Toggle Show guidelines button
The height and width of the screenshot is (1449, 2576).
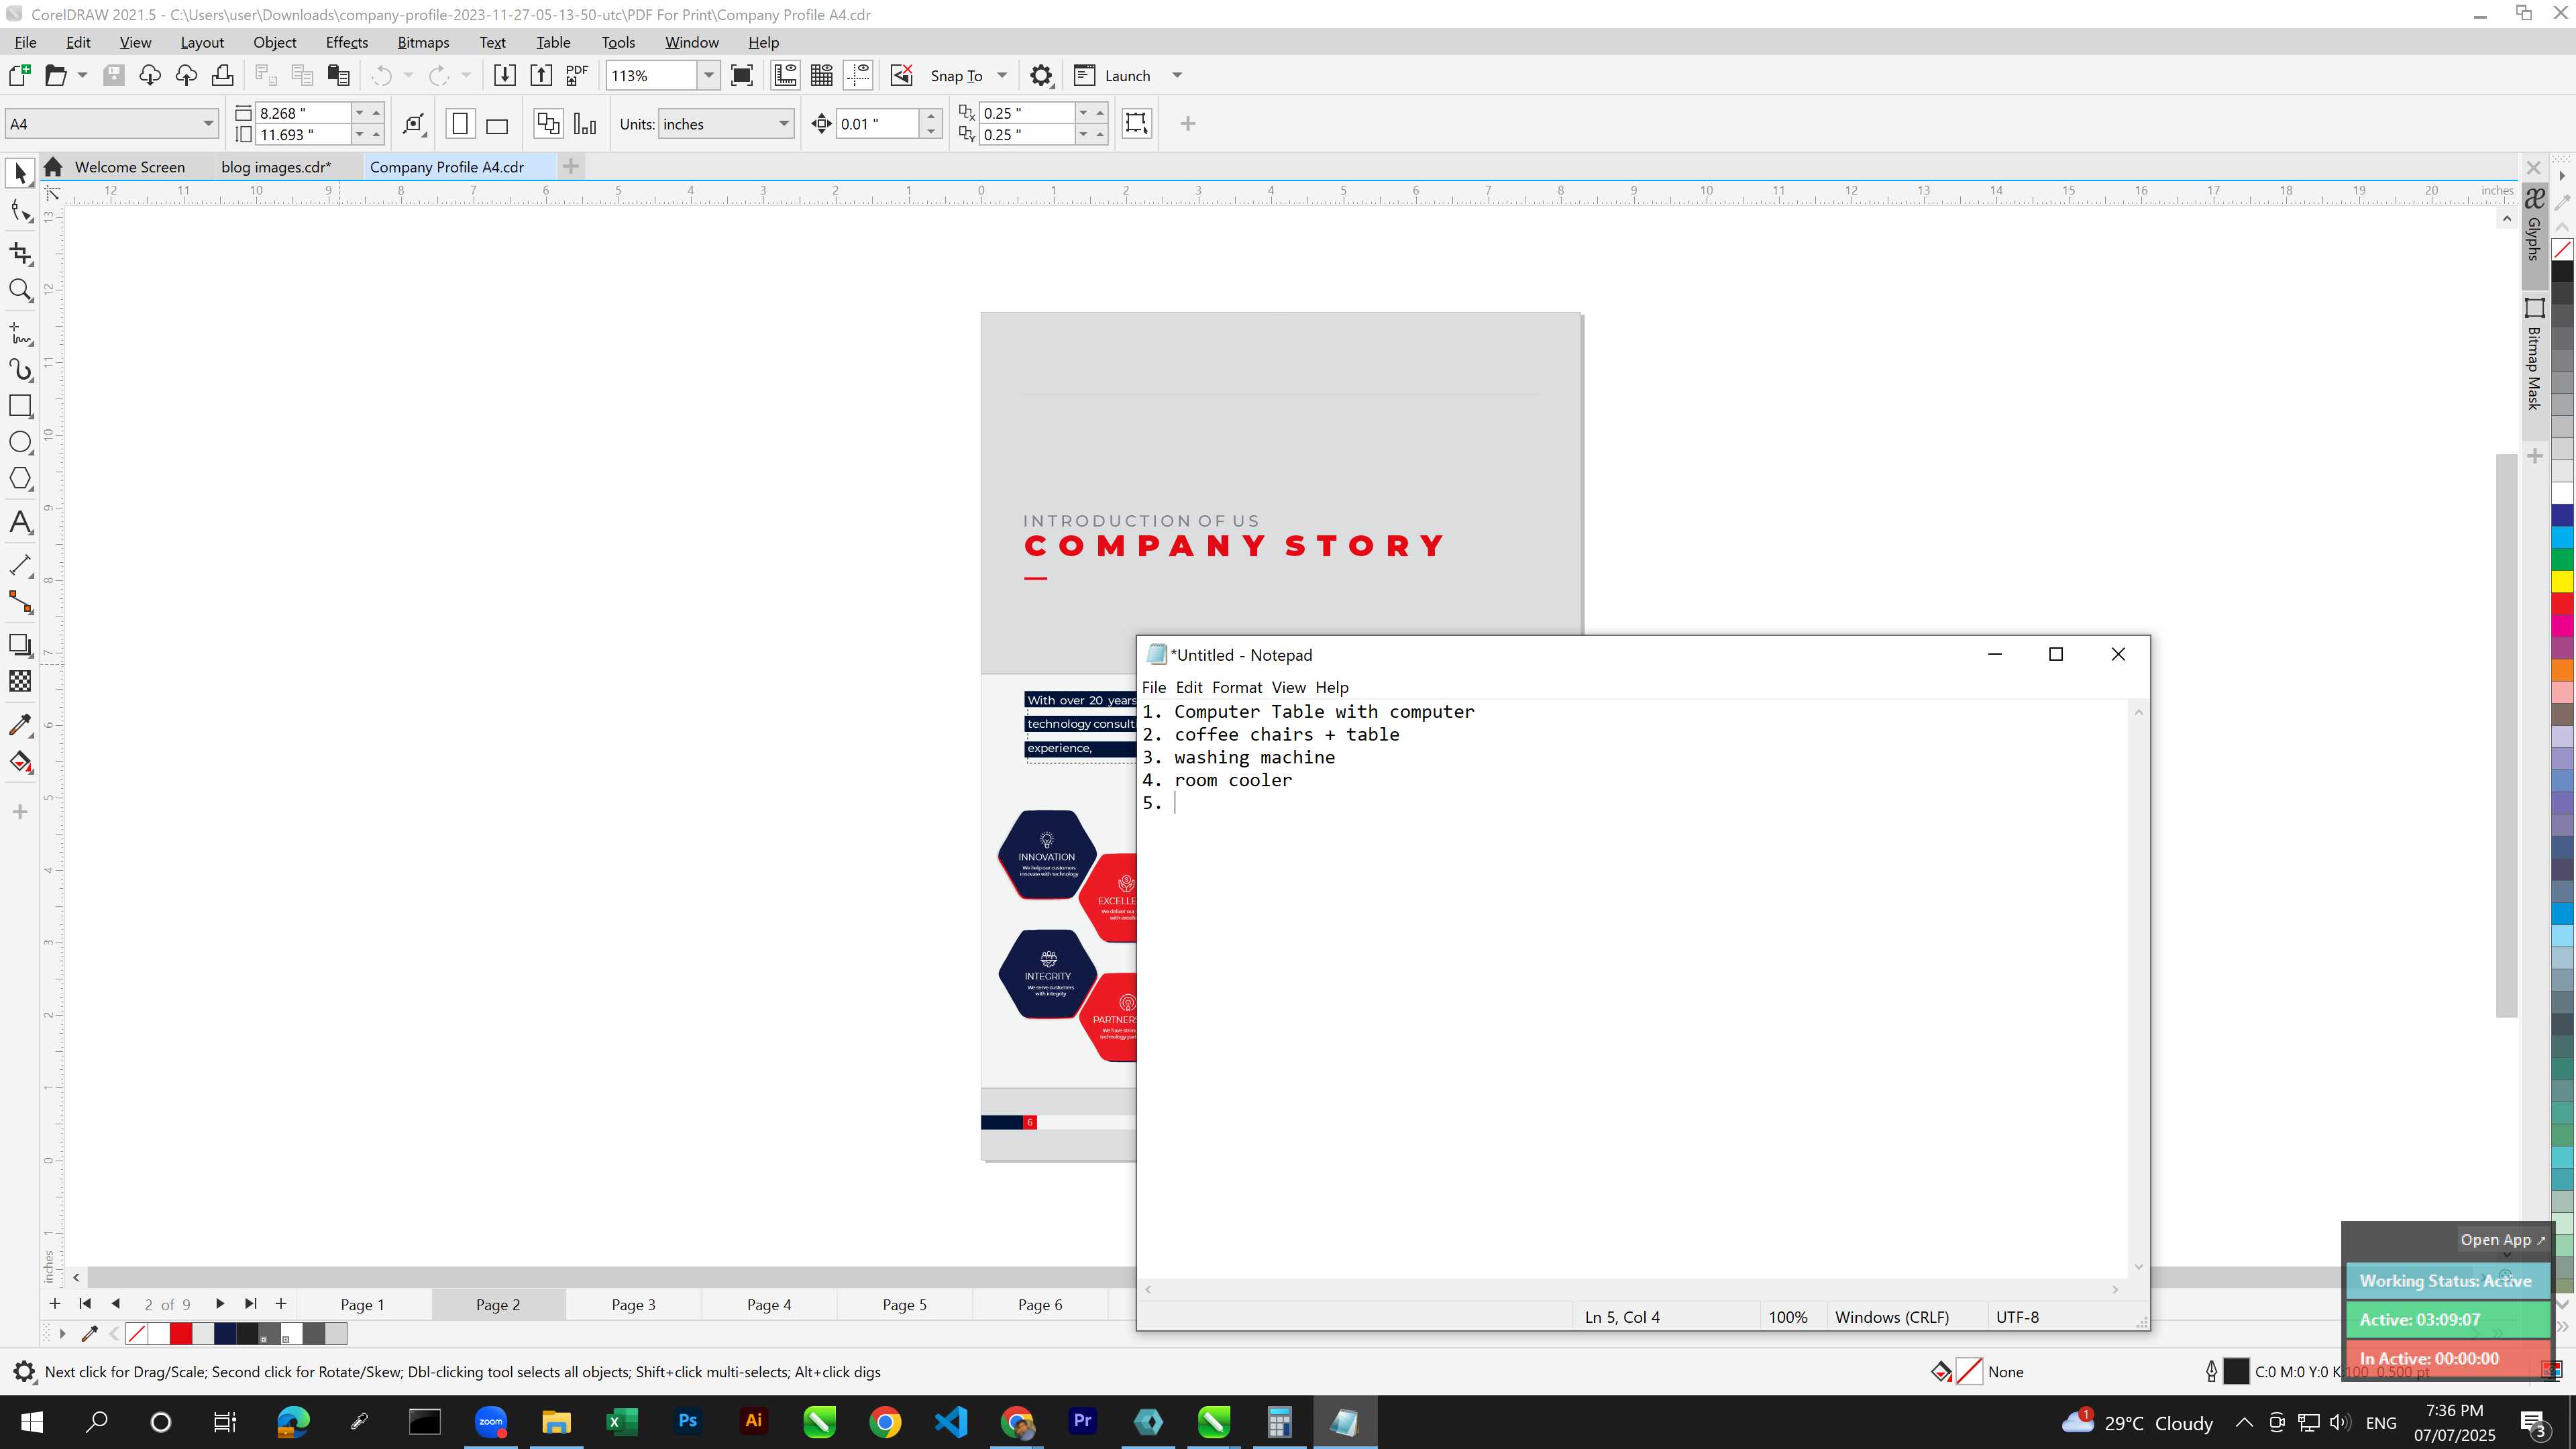pos(858,75)
